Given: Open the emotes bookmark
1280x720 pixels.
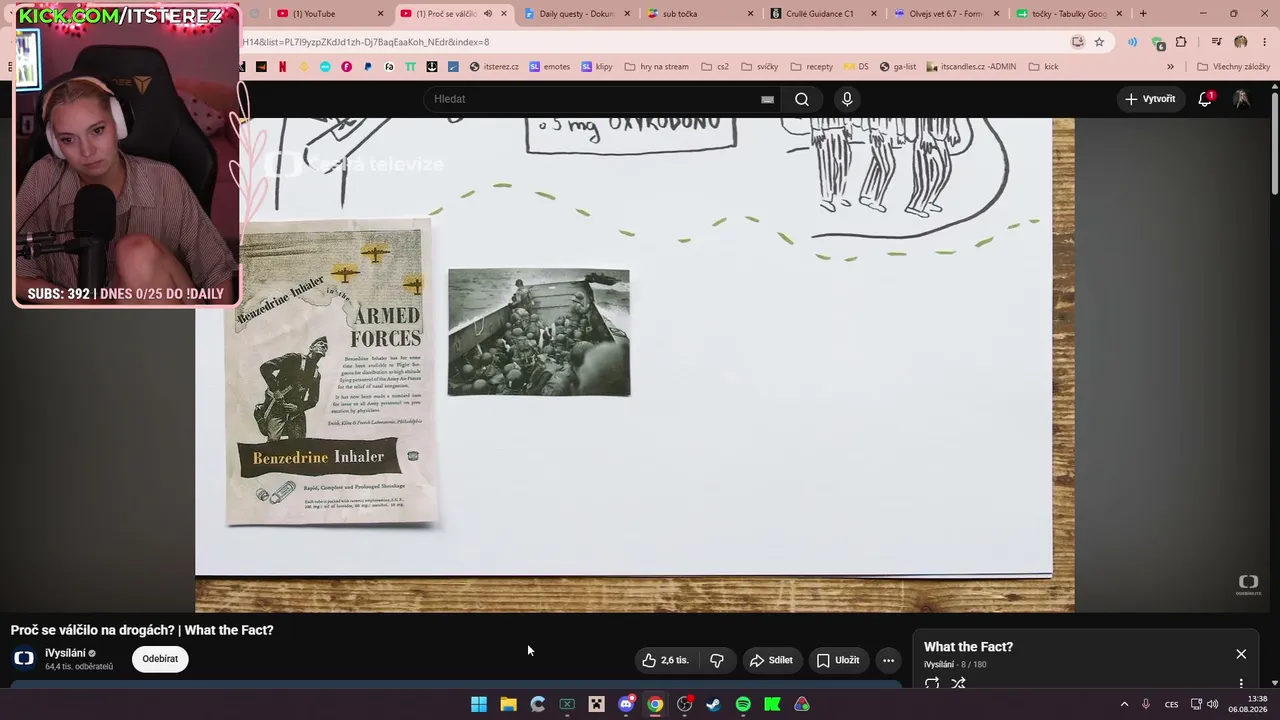Looking at the screenshot, I should 550,67.
